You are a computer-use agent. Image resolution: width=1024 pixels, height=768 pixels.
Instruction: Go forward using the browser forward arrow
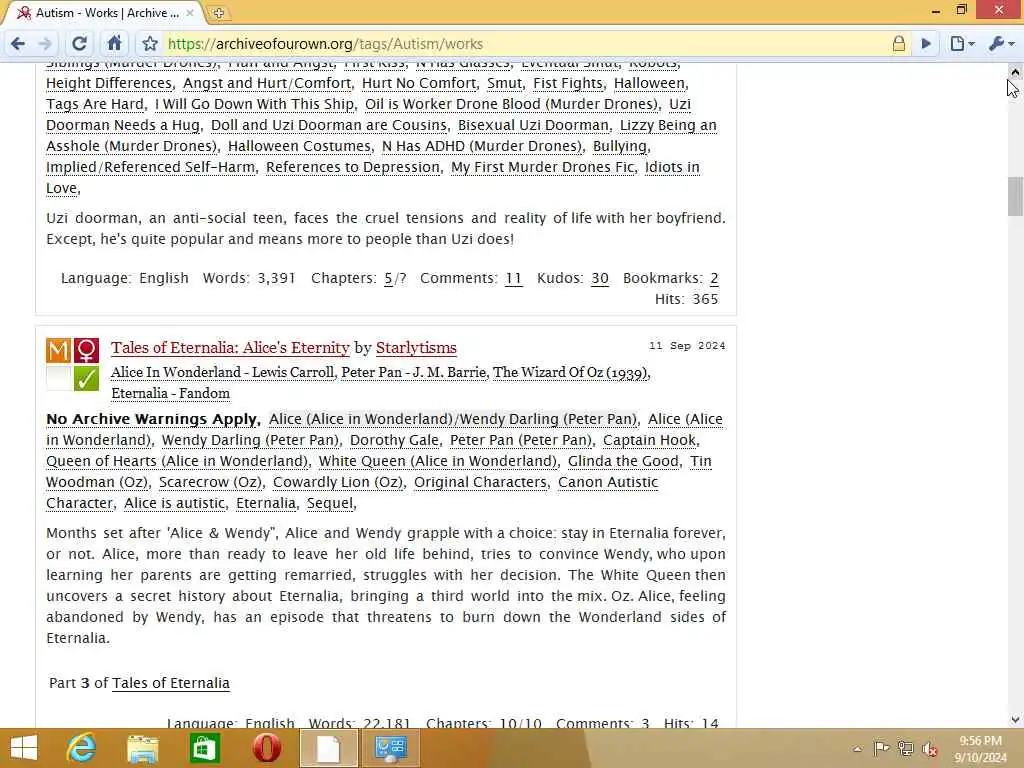45,44
